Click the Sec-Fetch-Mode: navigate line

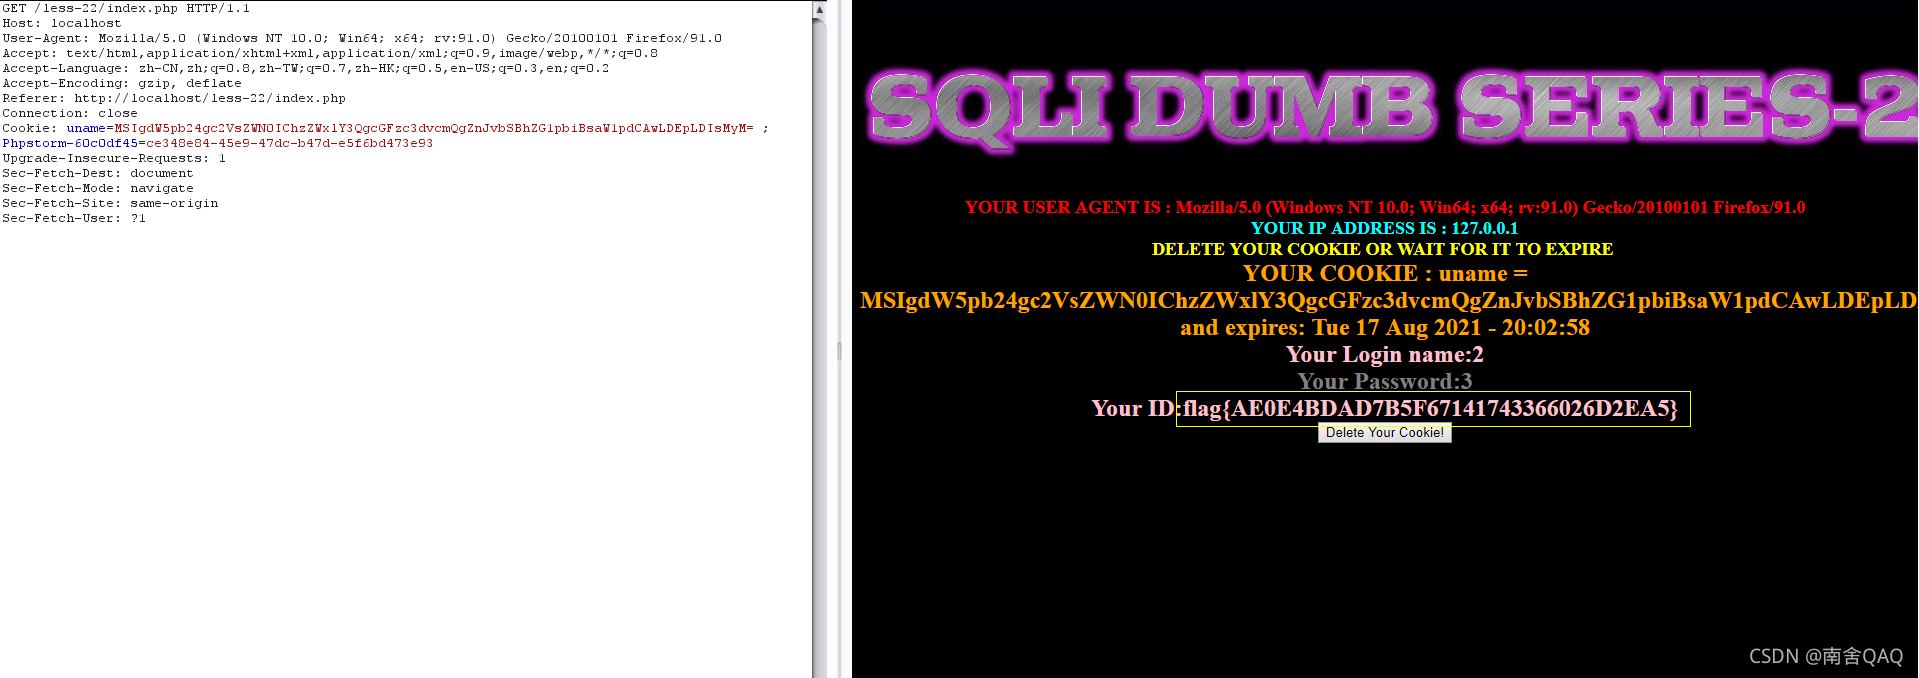tap(98, 188)
